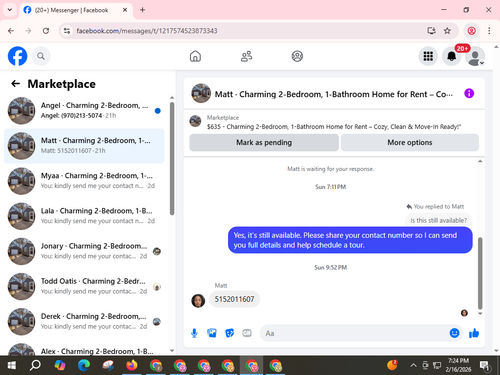Open the taskbar clock showing 7:24 PM

pos(458,365)
